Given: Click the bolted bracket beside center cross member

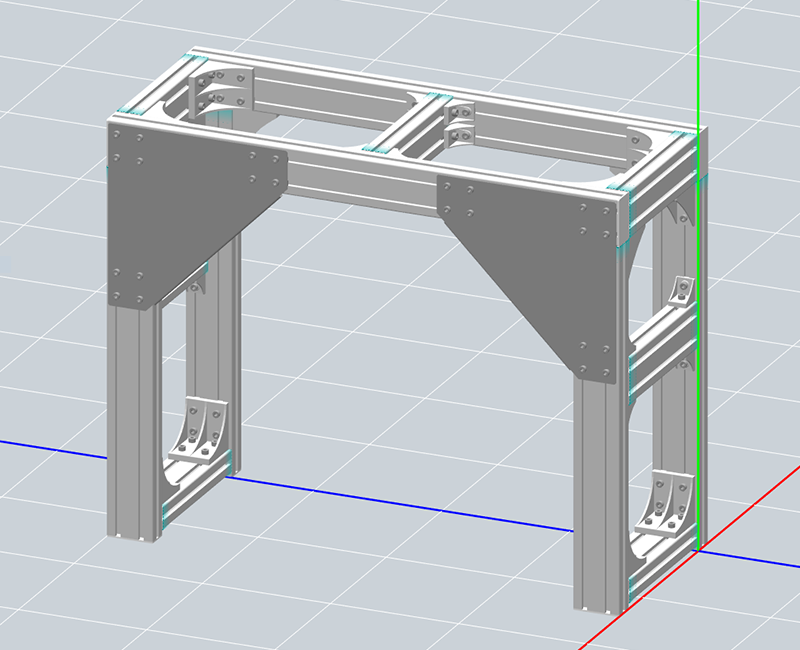Looking at the screenshot, I should tap(460, 123).
